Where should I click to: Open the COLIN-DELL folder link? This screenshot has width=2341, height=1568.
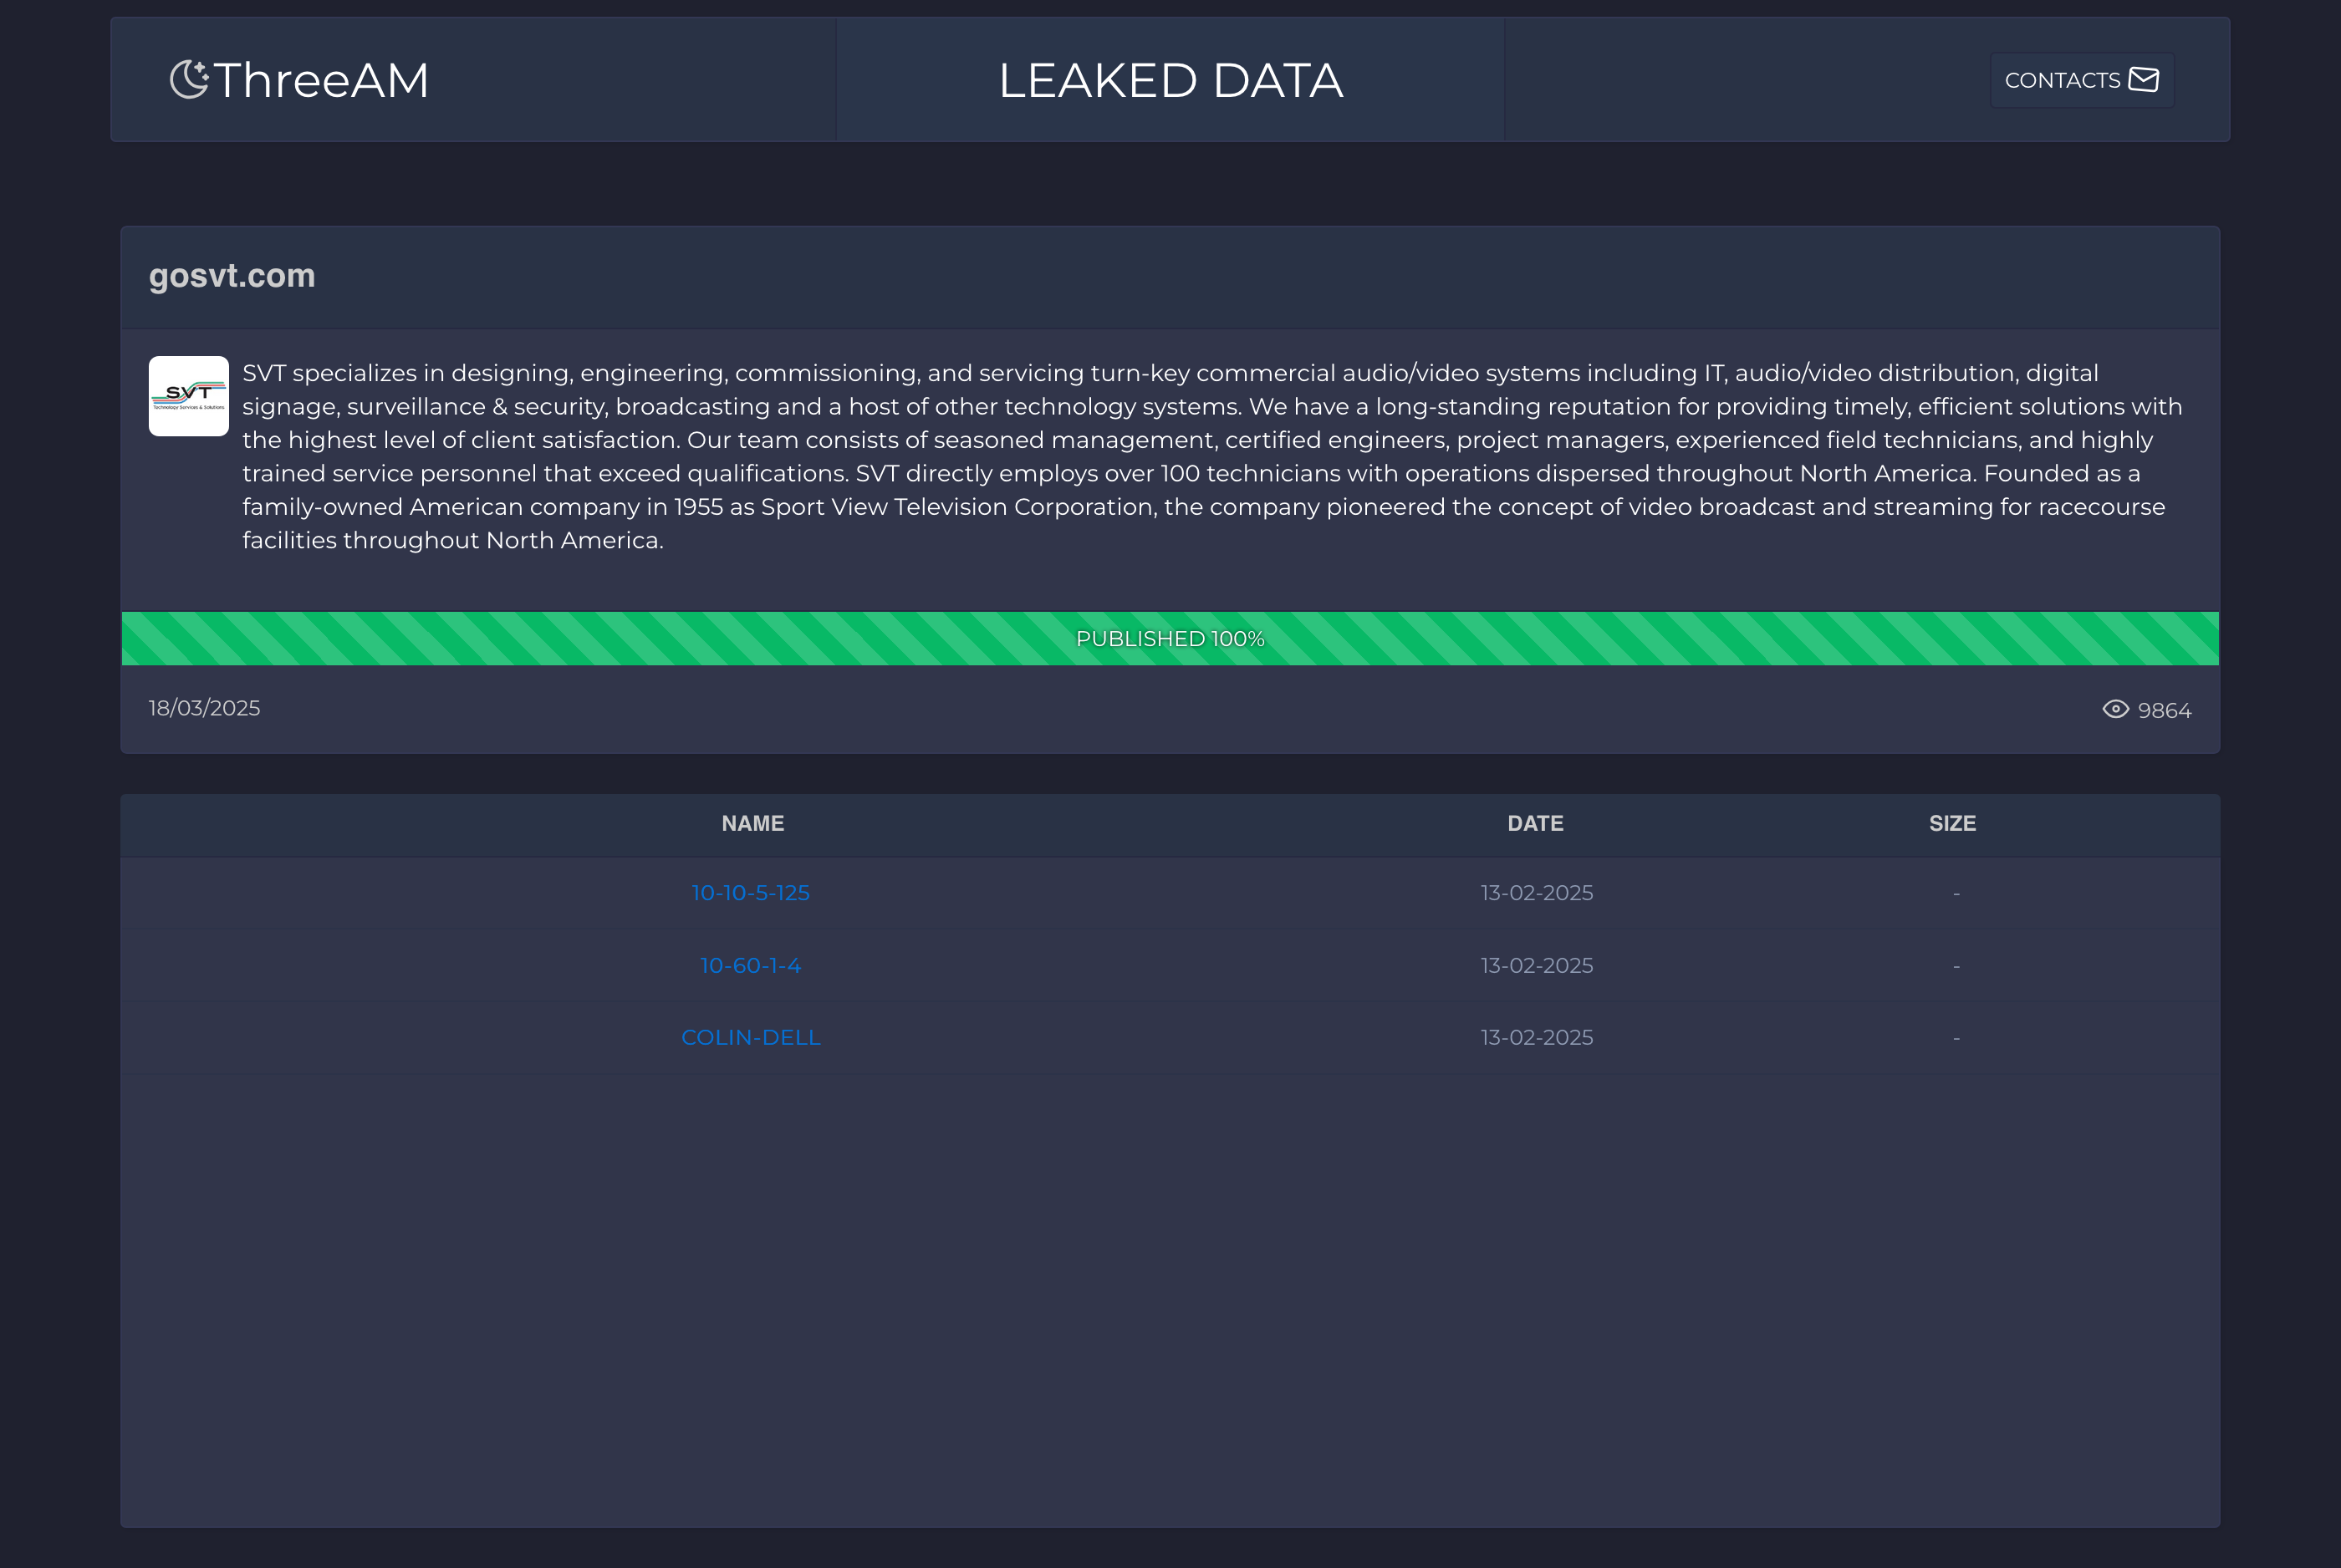751,1037
